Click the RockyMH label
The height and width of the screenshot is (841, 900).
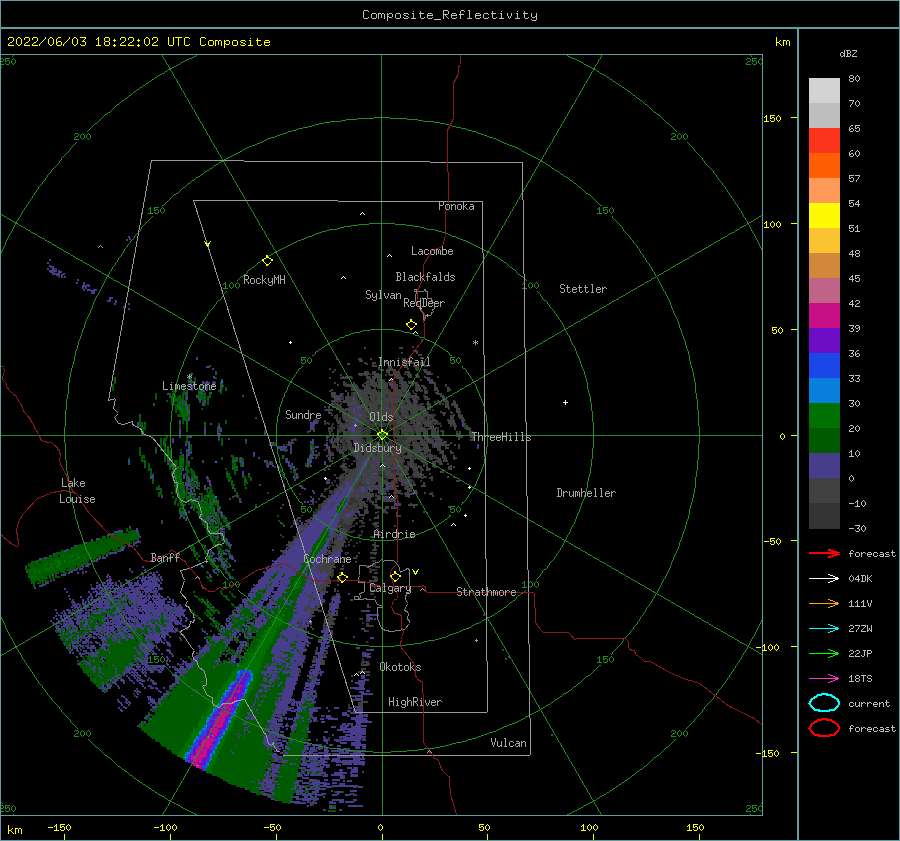264,280
